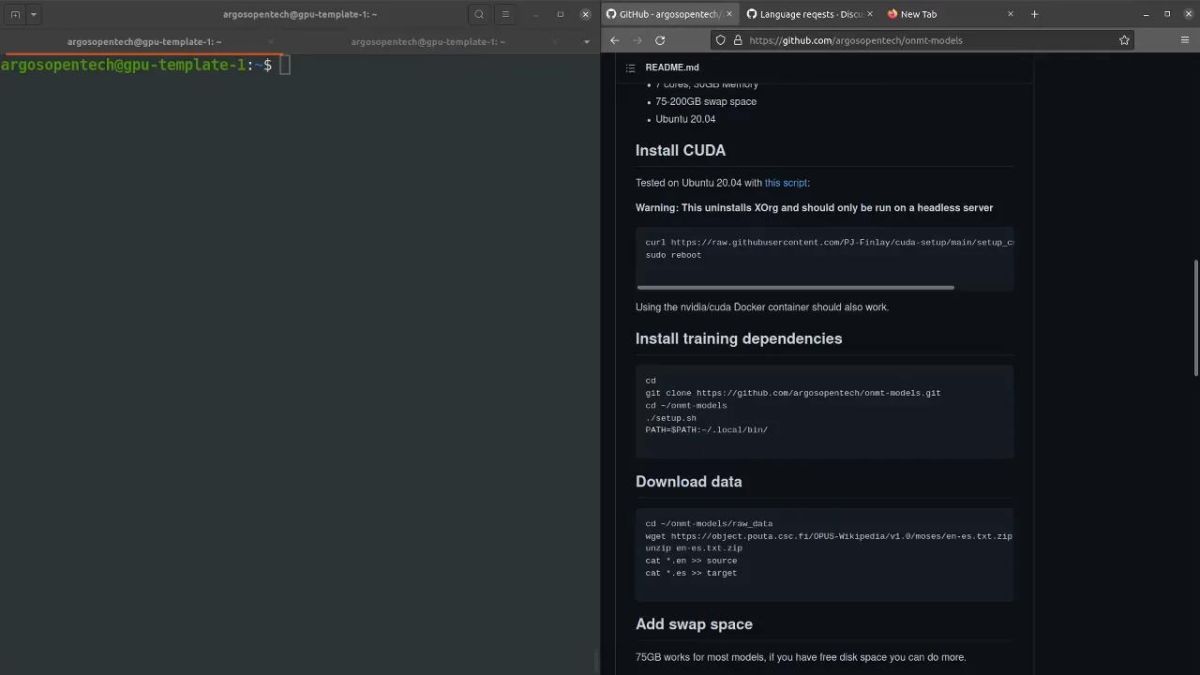Image resolution: width=1200 pixels, height=675 pixels.
Task: Open the terminal hamburger menu
Action: click(x=506, y=15)
